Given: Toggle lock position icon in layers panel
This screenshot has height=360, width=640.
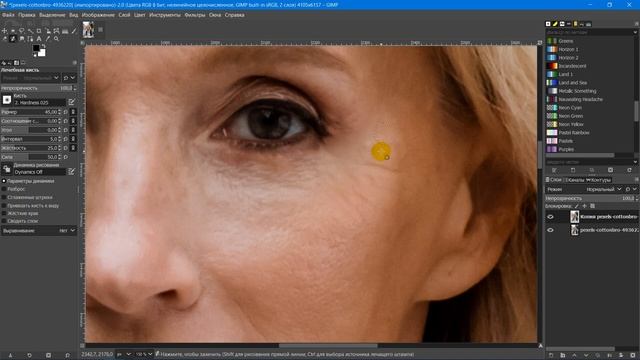Looking at the screenshot, I should pos(584,206).
